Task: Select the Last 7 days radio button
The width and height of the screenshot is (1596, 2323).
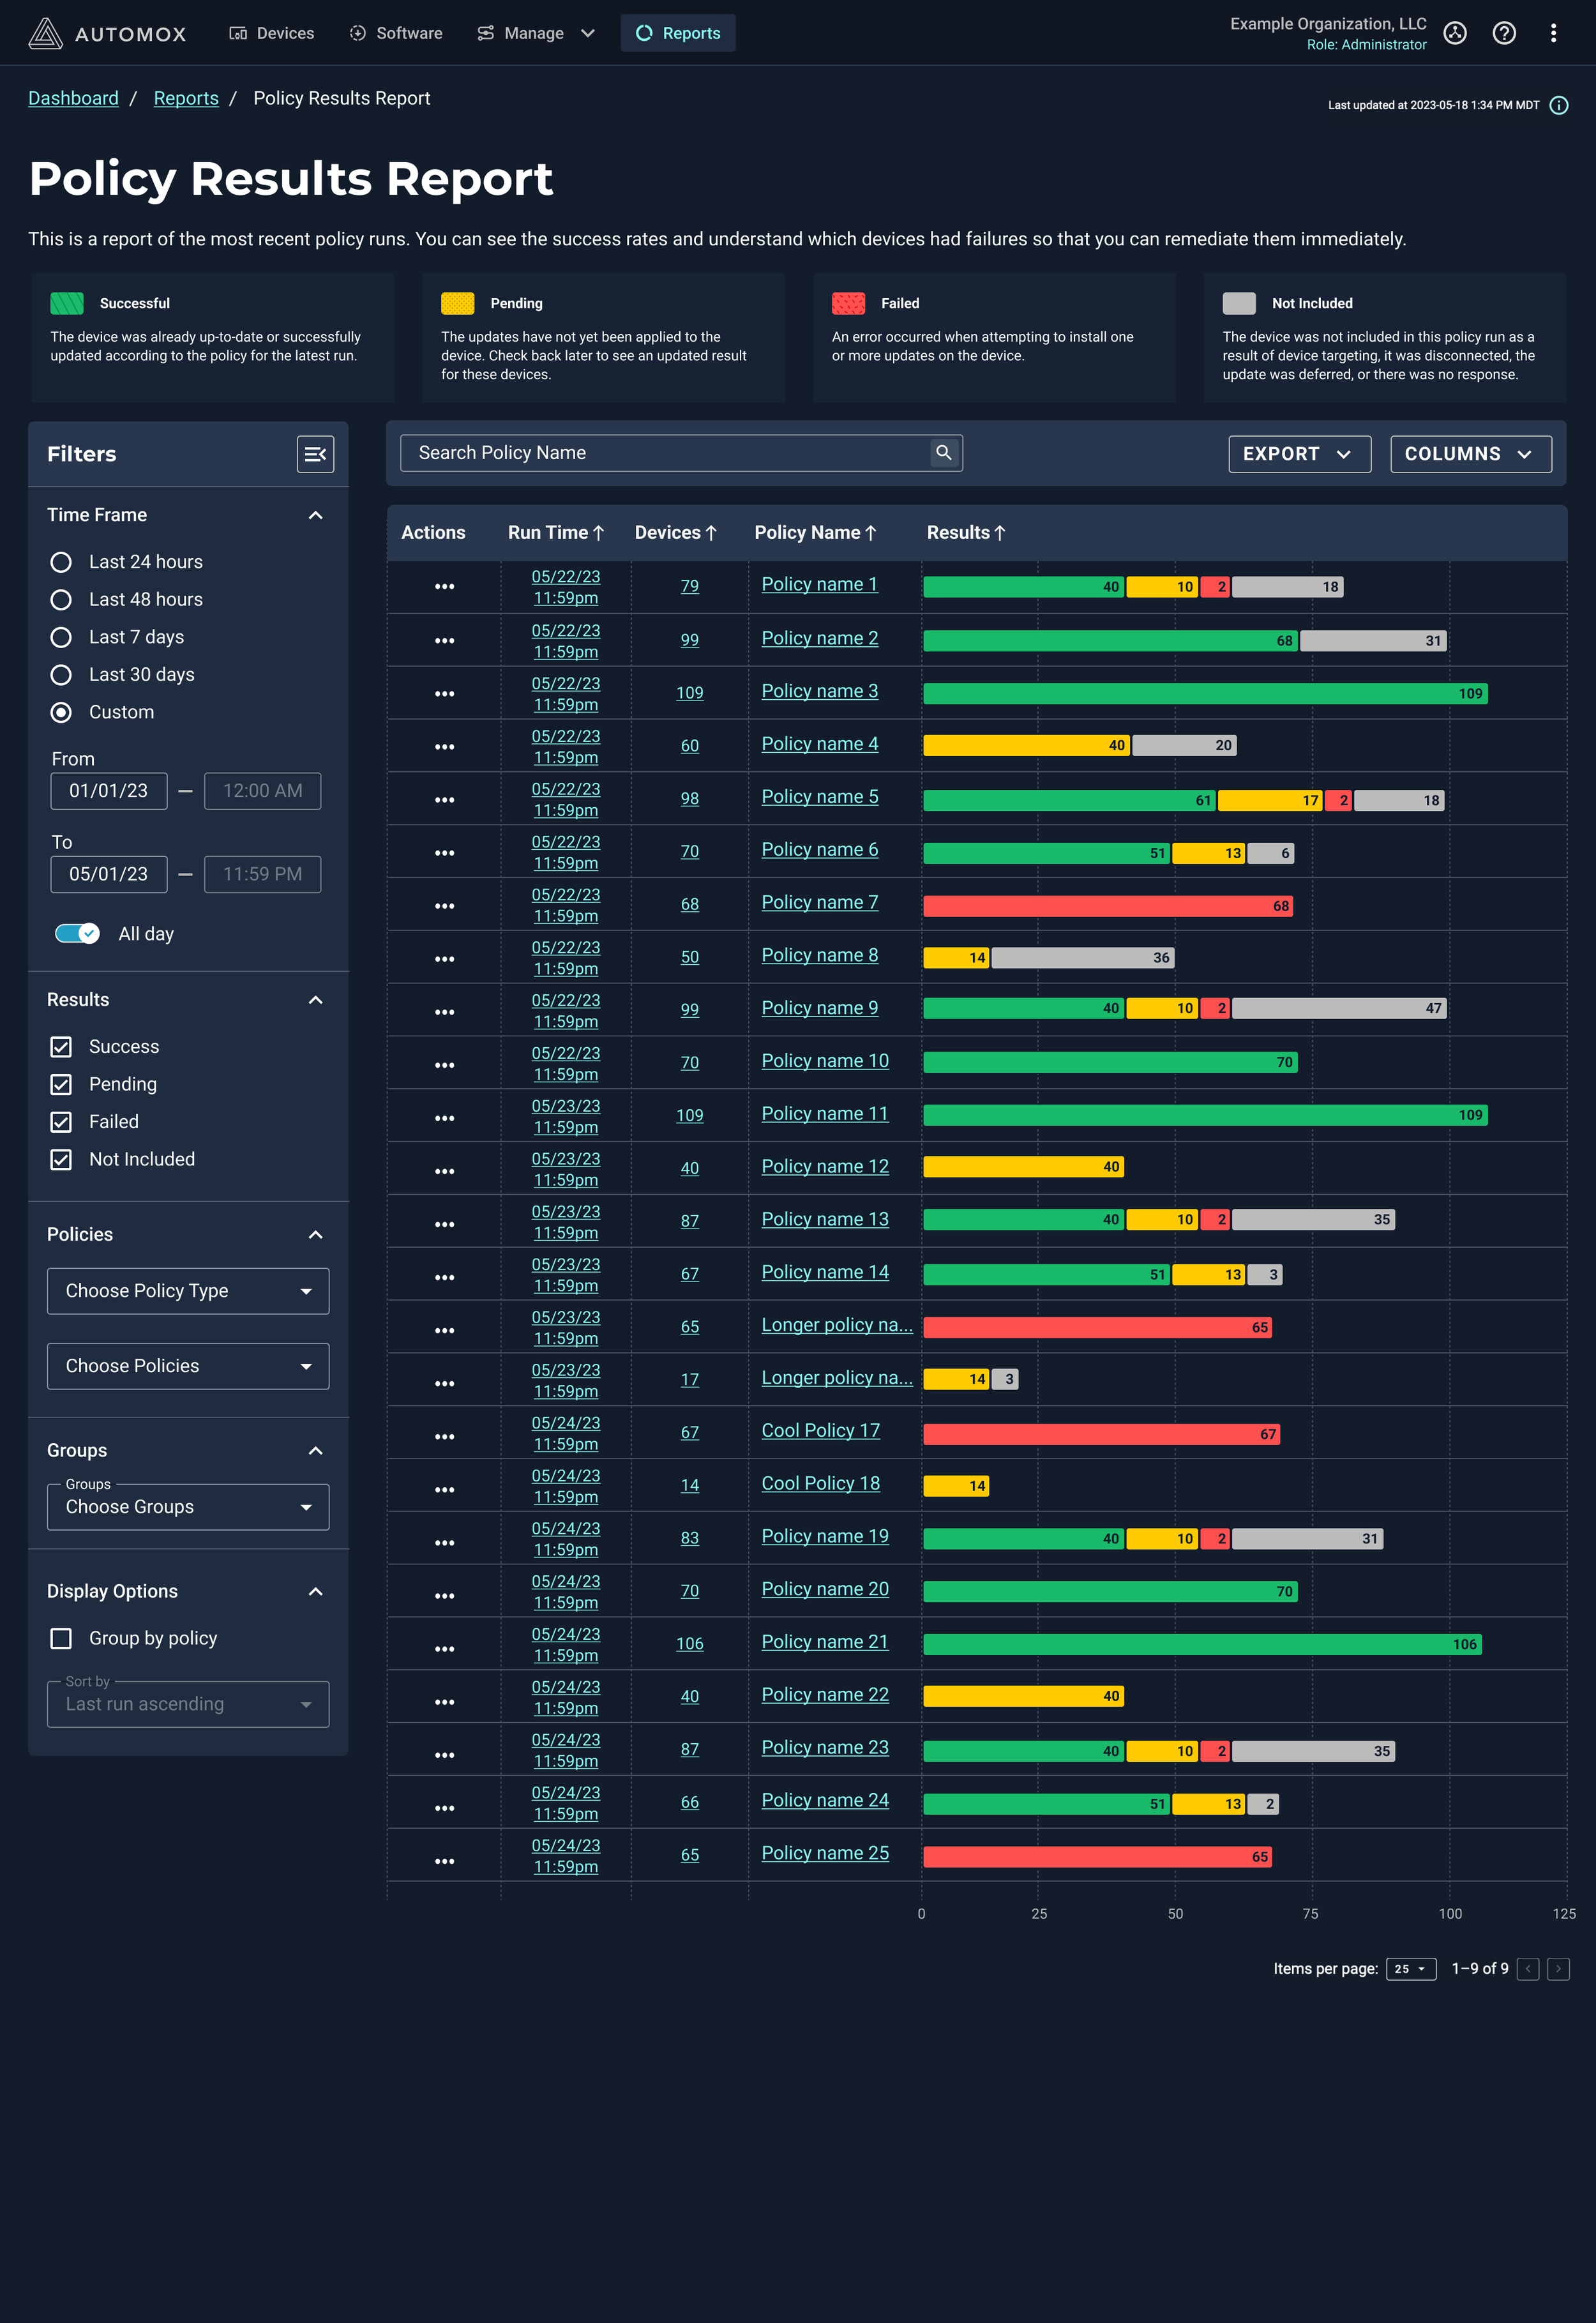Action: 61,637
